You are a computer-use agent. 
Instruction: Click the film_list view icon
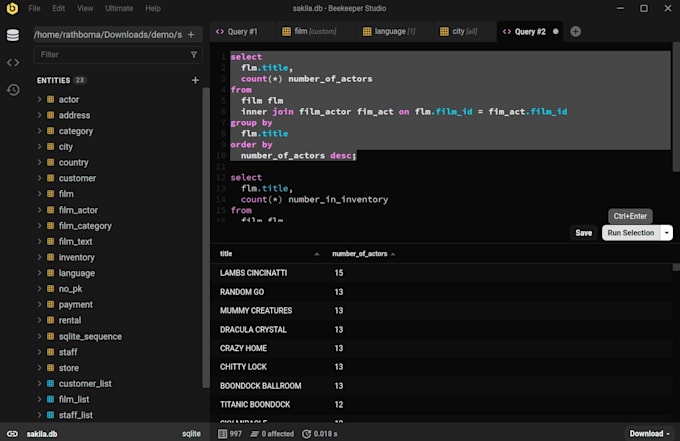pyautogui.click(x=50, y=399)
